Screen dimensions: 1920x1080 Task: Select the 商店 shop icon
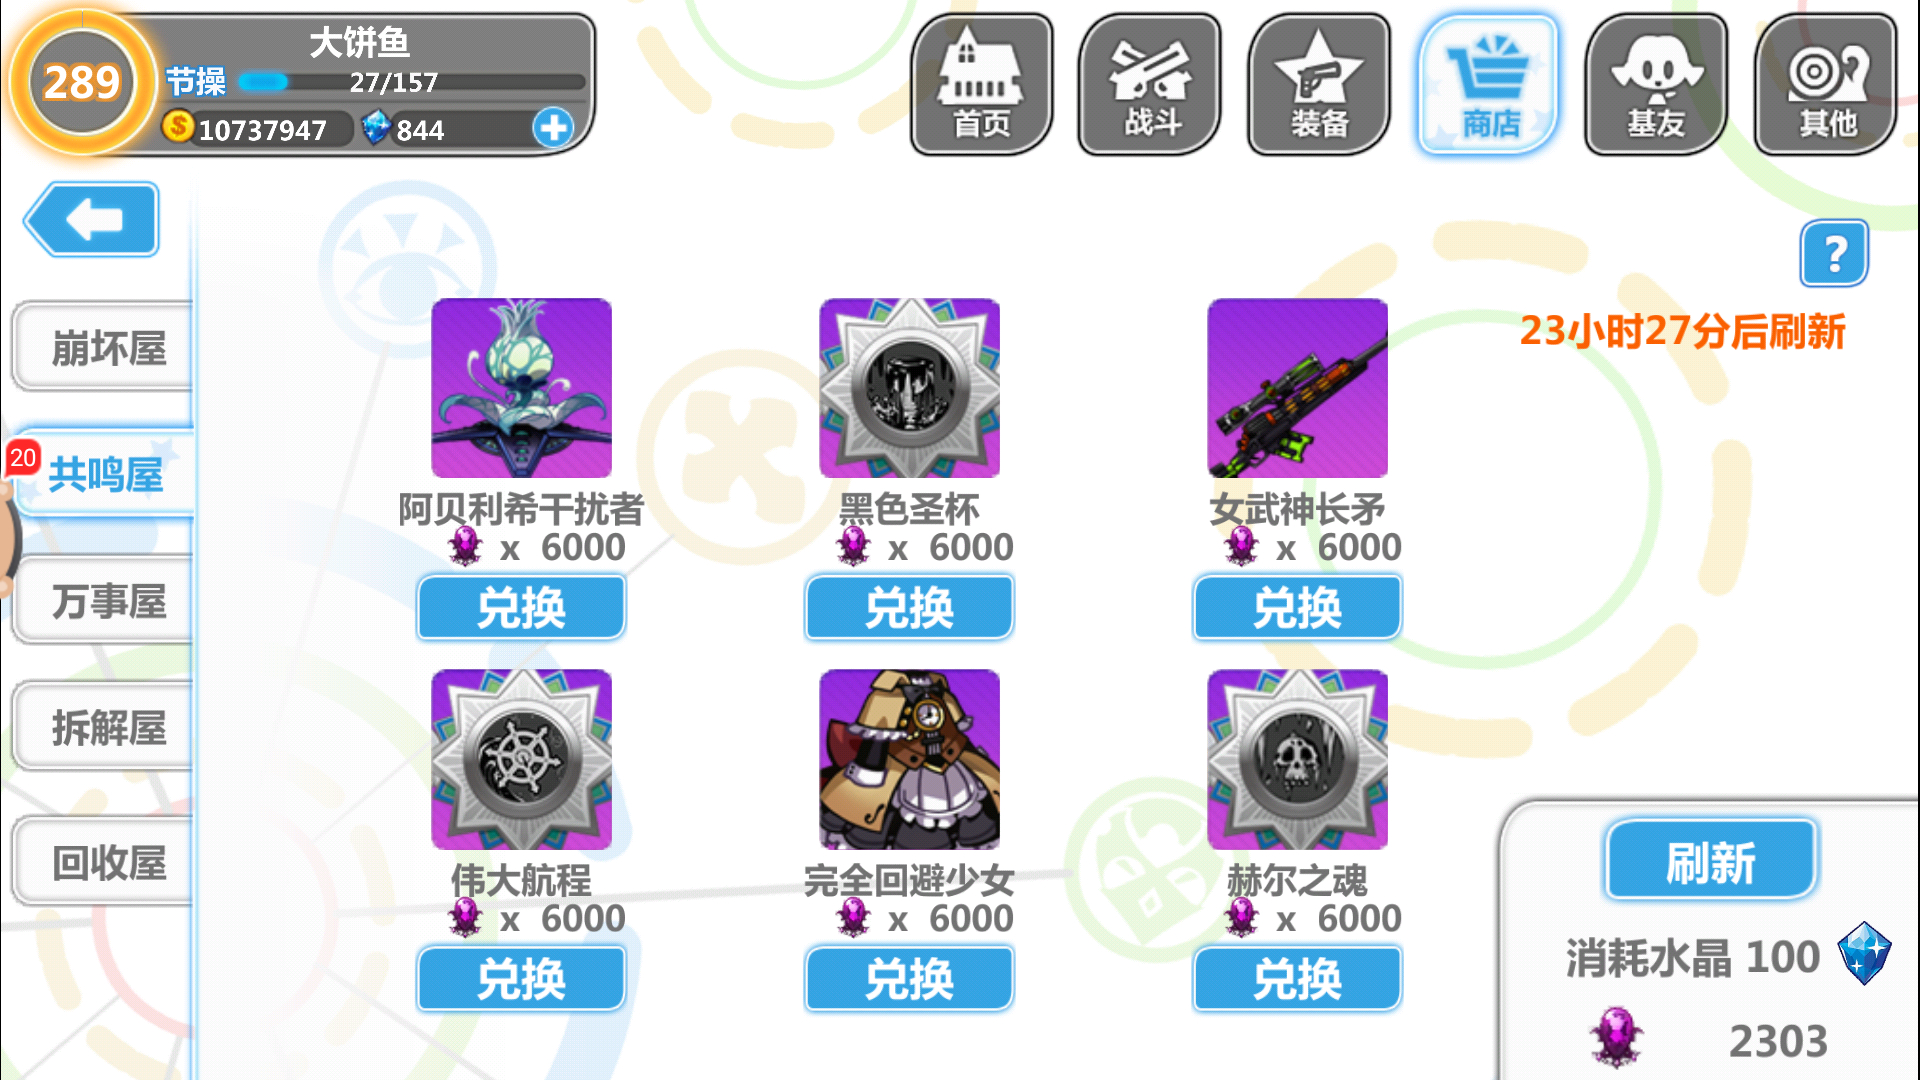coord(1488,84)
